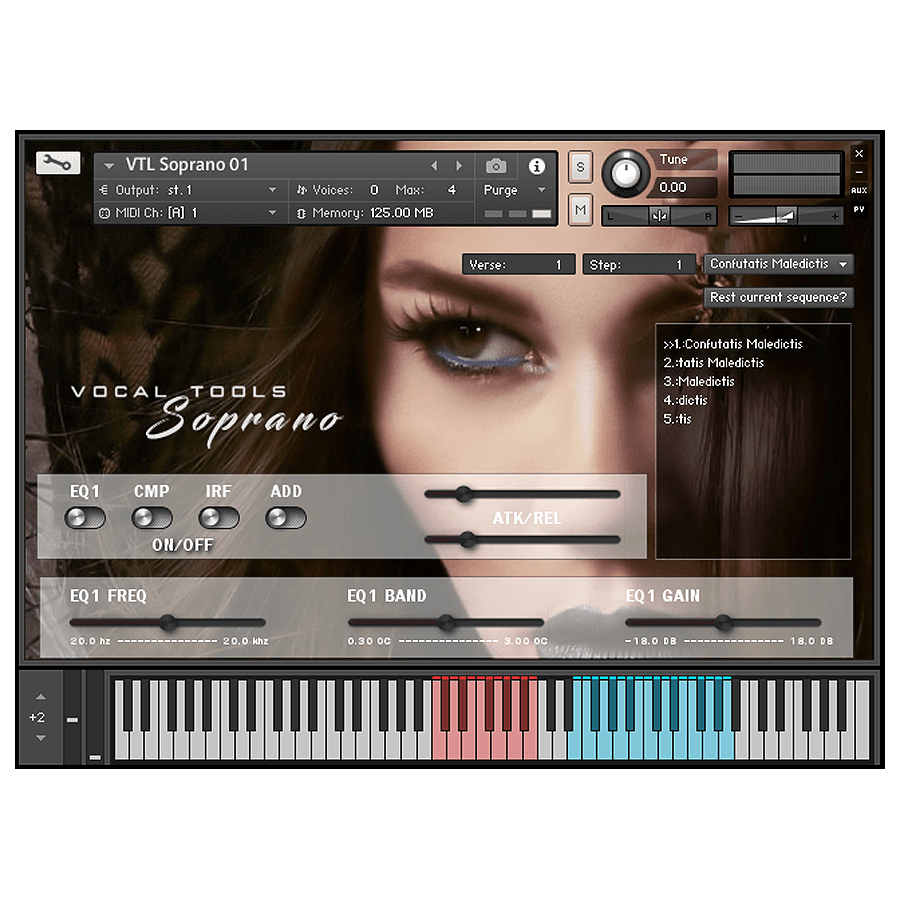The image size is (900, 900).
Task: Click the pan L-R slider
Action: (x=658, y=216)
